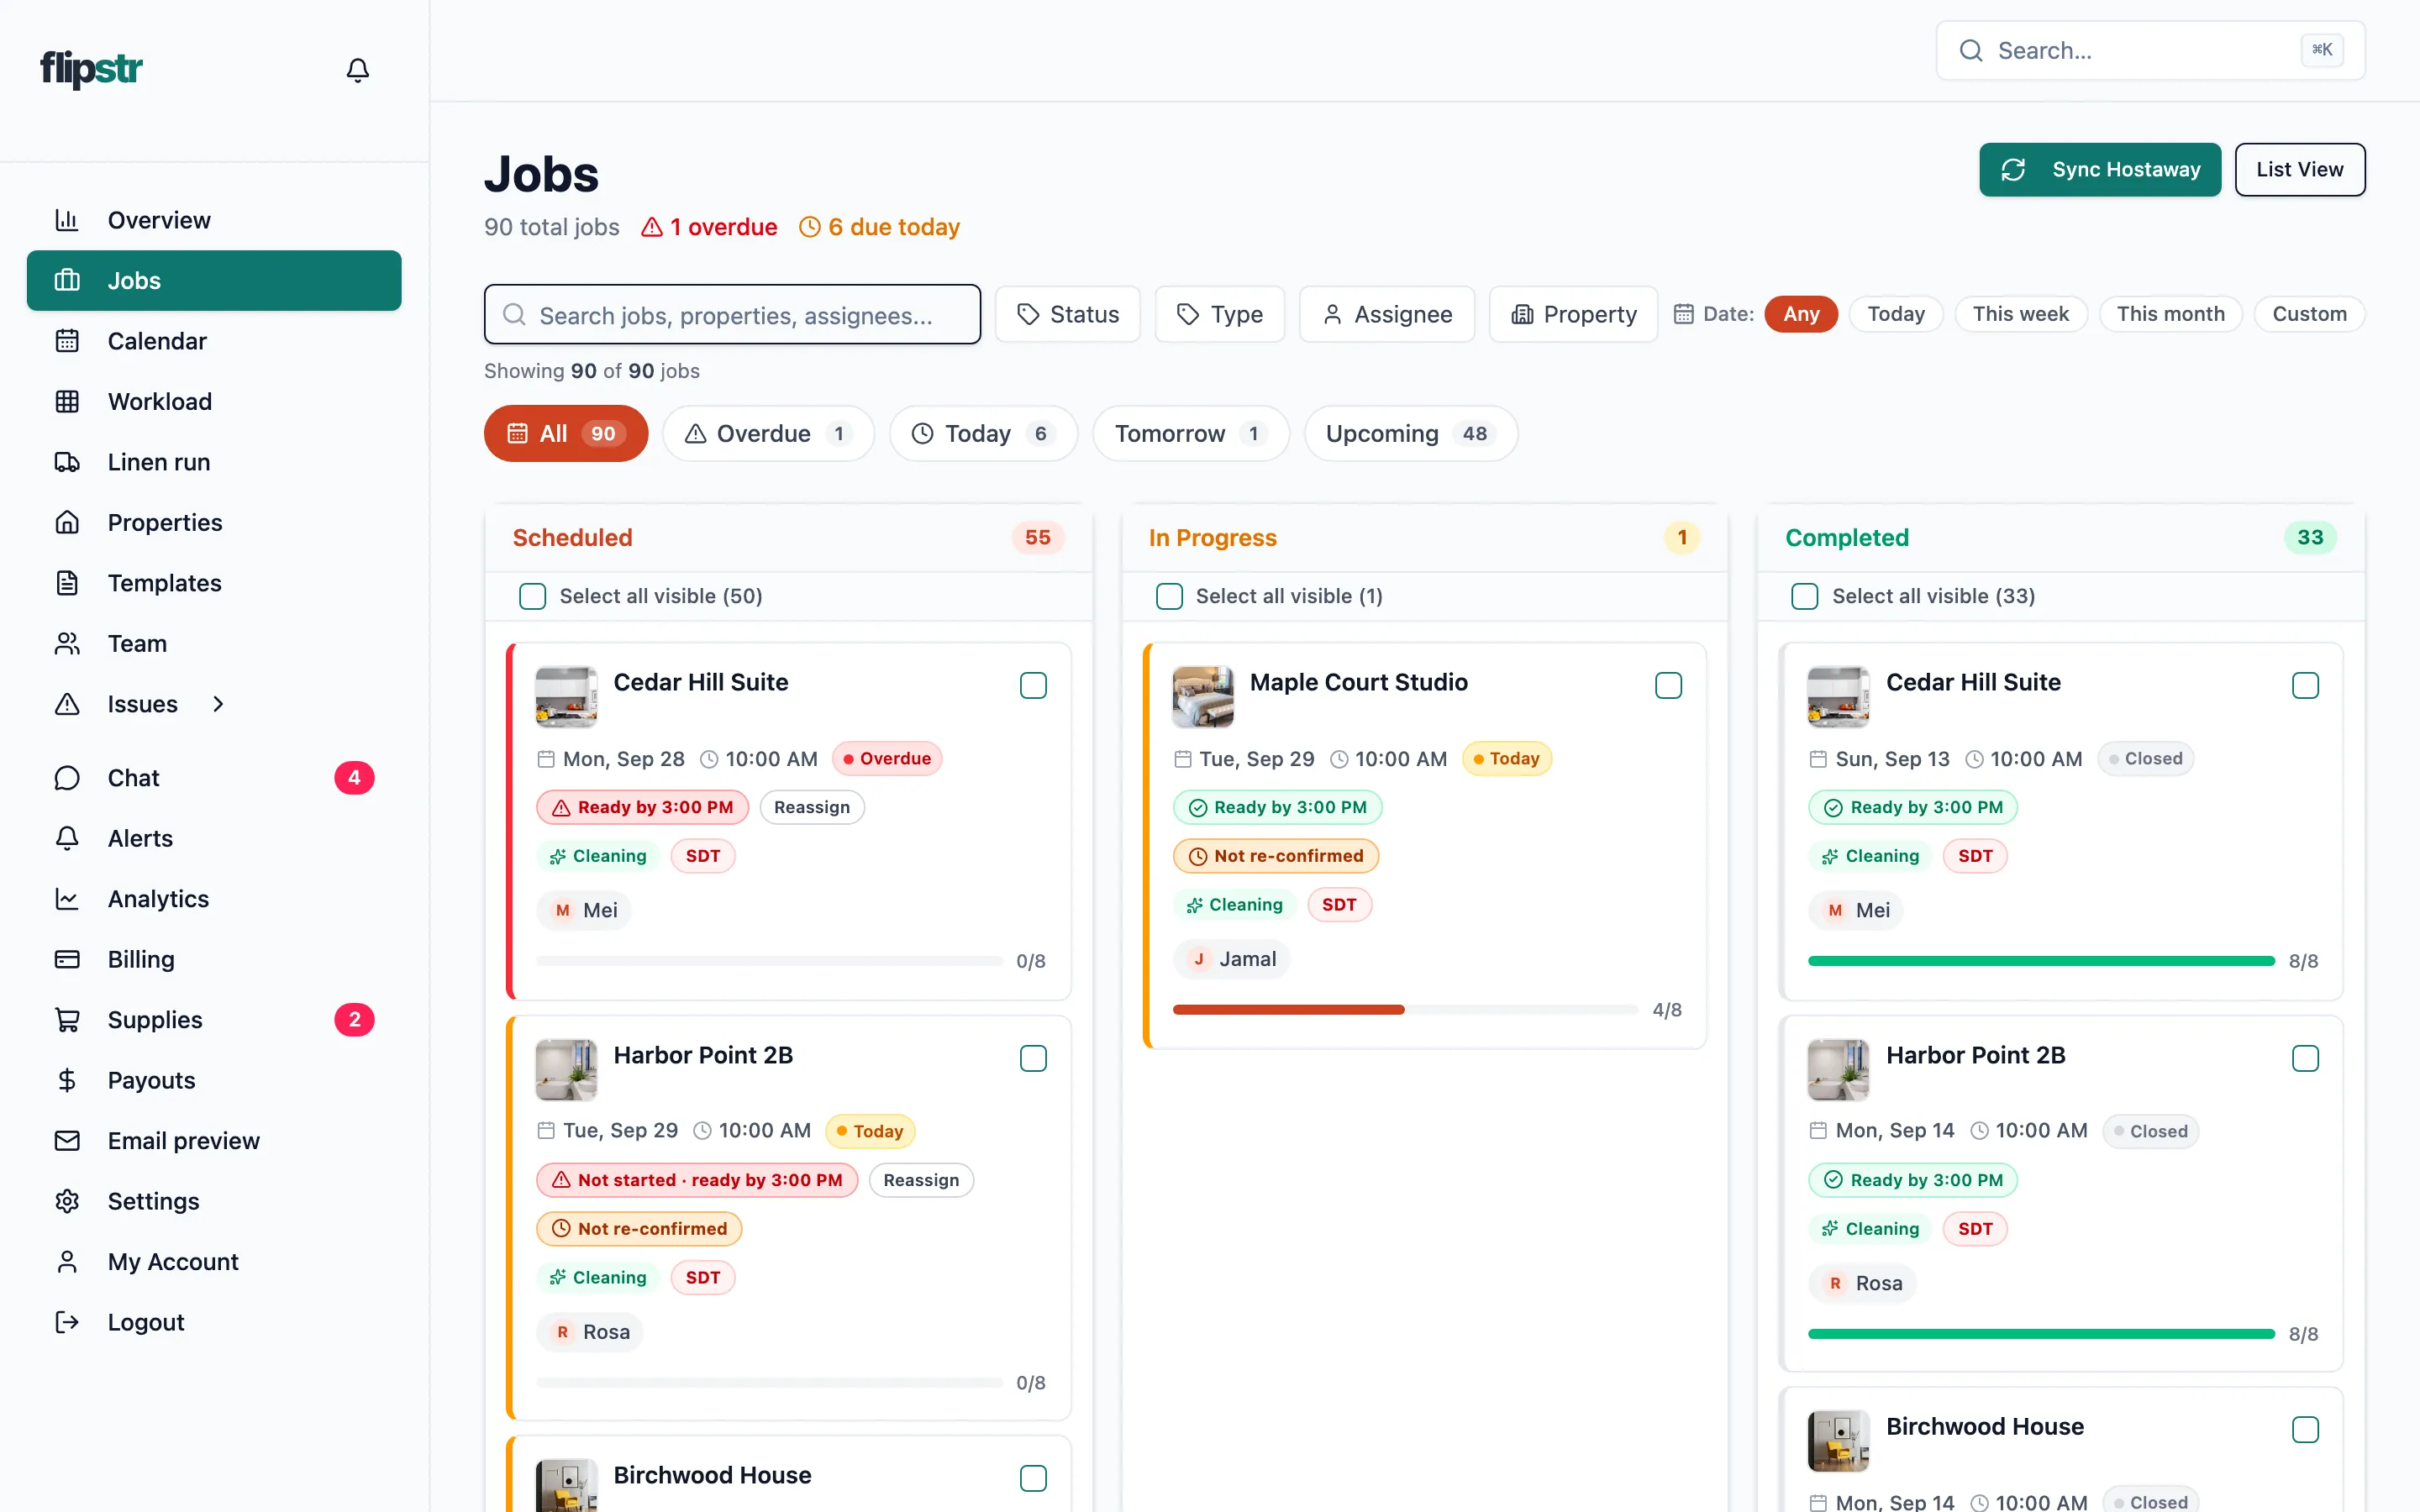Tick the scheduled Harbor Point 2B card checkbox
The width and height of the screenshot is (2420, 1512).
(1033, 1059)
